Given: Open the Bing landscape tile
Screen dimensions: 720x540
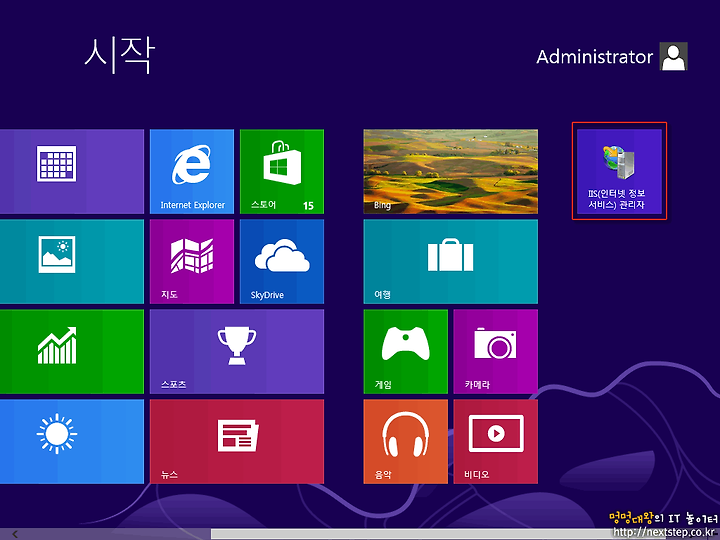Looking at the screenshot, I should click(450, 171).
